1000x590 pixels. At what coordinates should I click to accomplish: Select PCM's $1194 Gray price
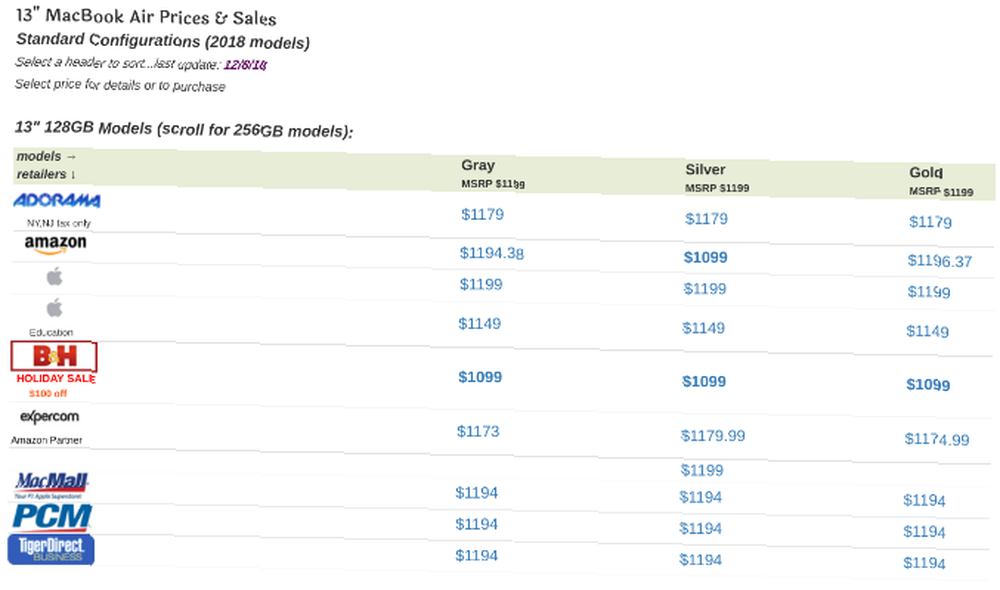click(476, 524)
